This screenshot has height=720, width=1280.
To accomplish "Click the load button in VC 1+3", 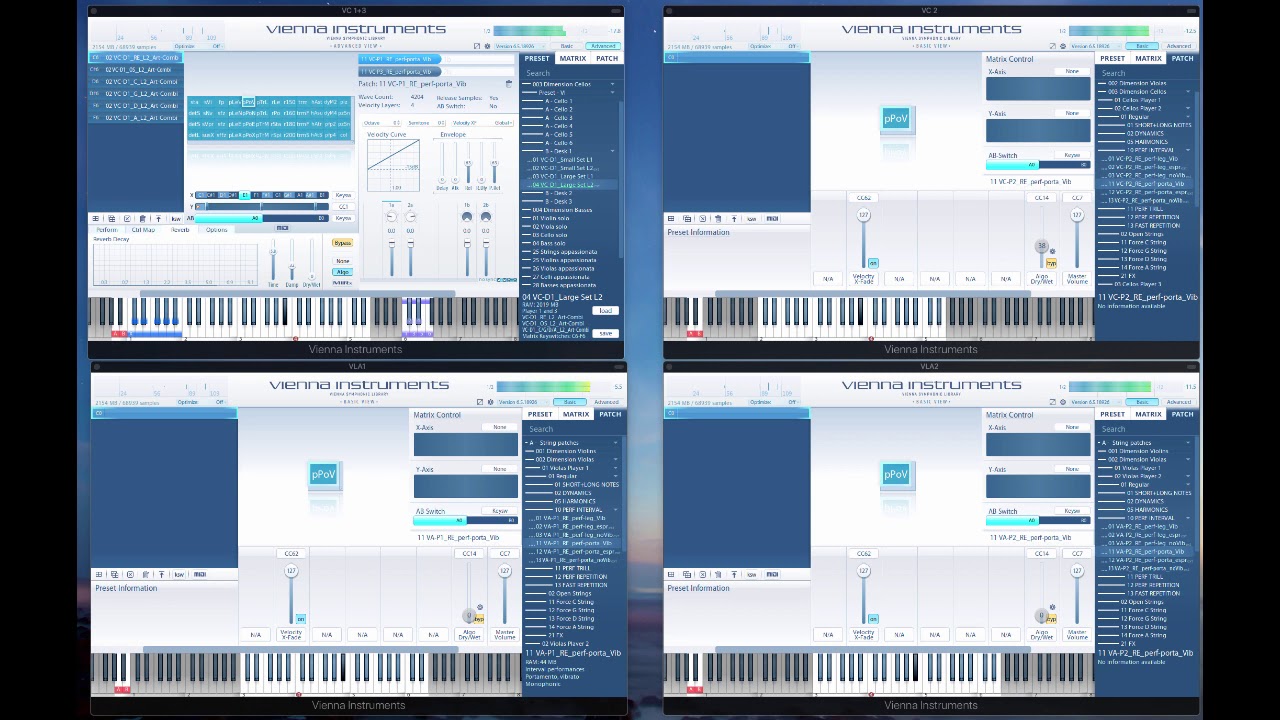I will pyautogui.click(x=605, y=310).
